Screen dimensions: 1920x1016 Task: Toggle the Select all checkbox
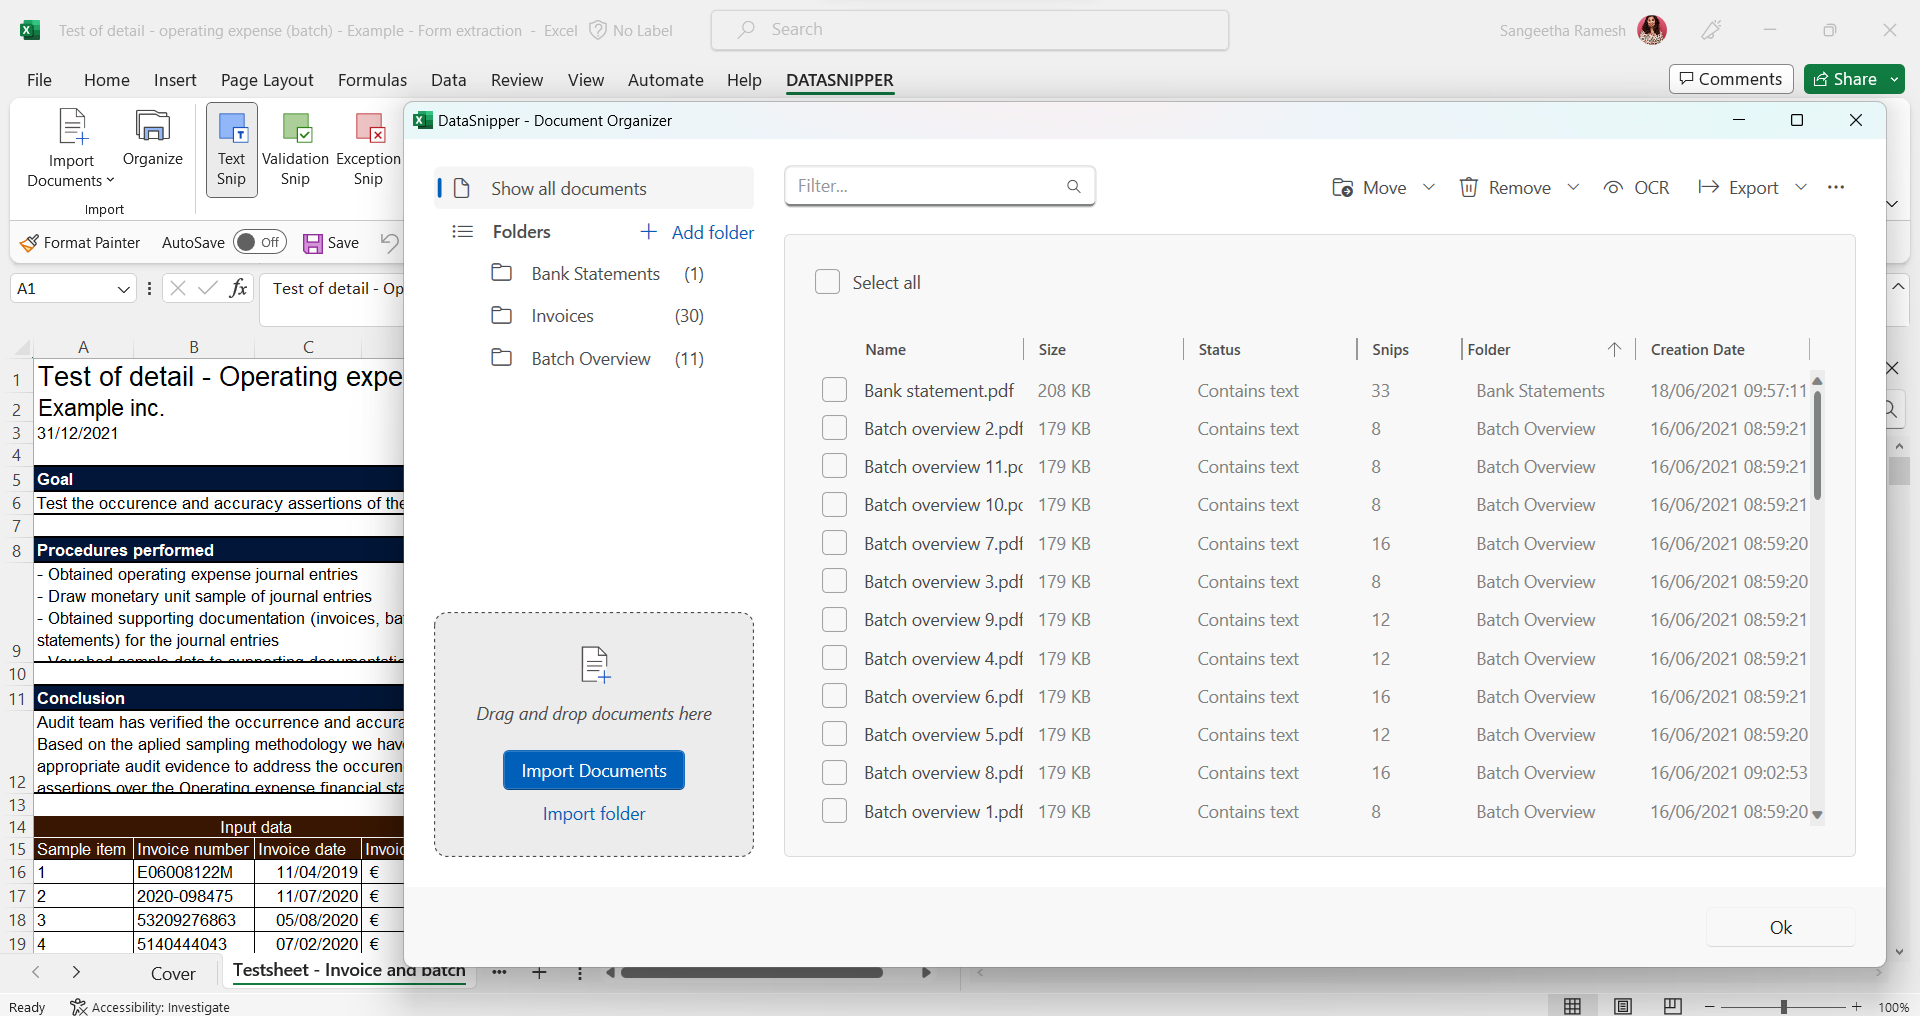point(828,282)
